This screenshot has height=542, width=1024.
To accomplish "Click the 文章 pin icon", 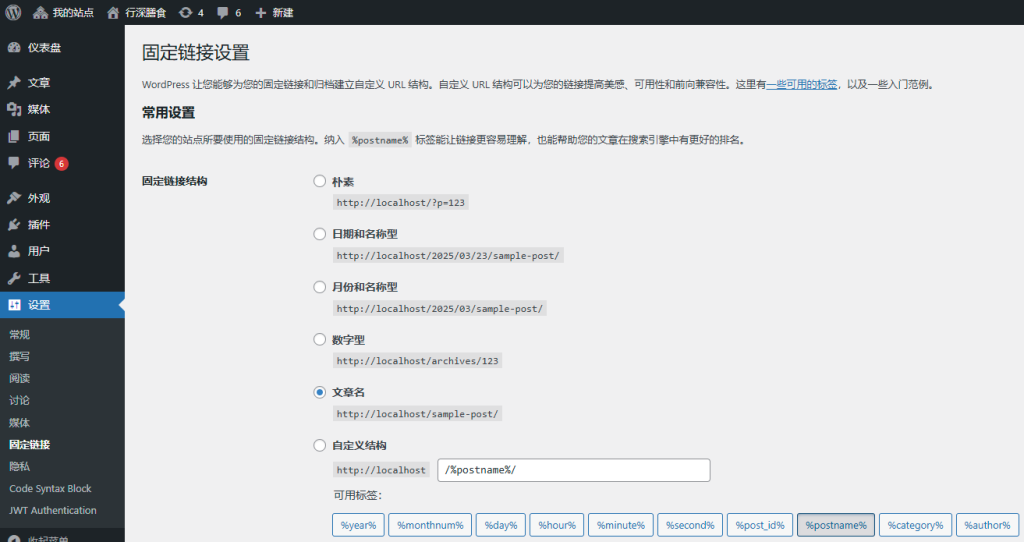I will [14, 83].
